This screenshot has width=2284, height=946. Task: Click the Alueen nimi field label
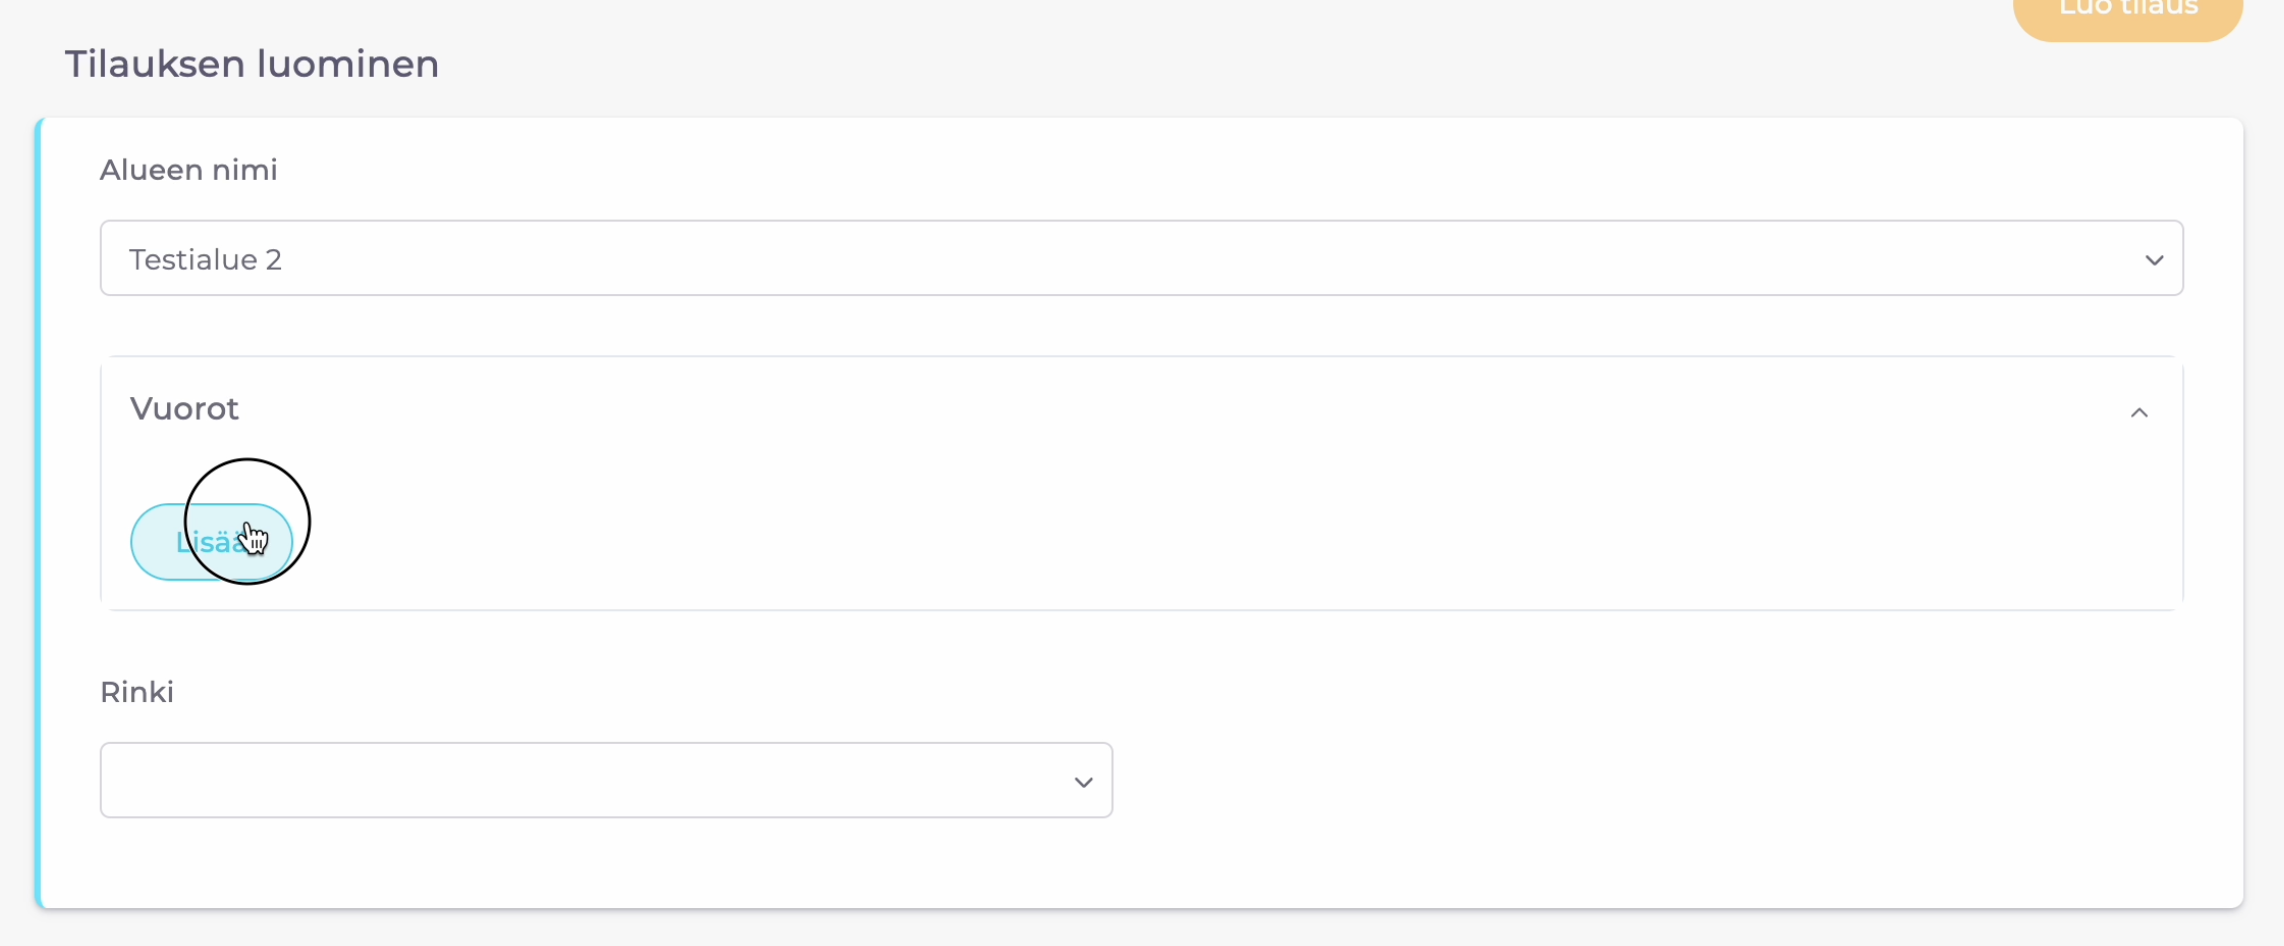pyautogui.click(x=189, y=170)
